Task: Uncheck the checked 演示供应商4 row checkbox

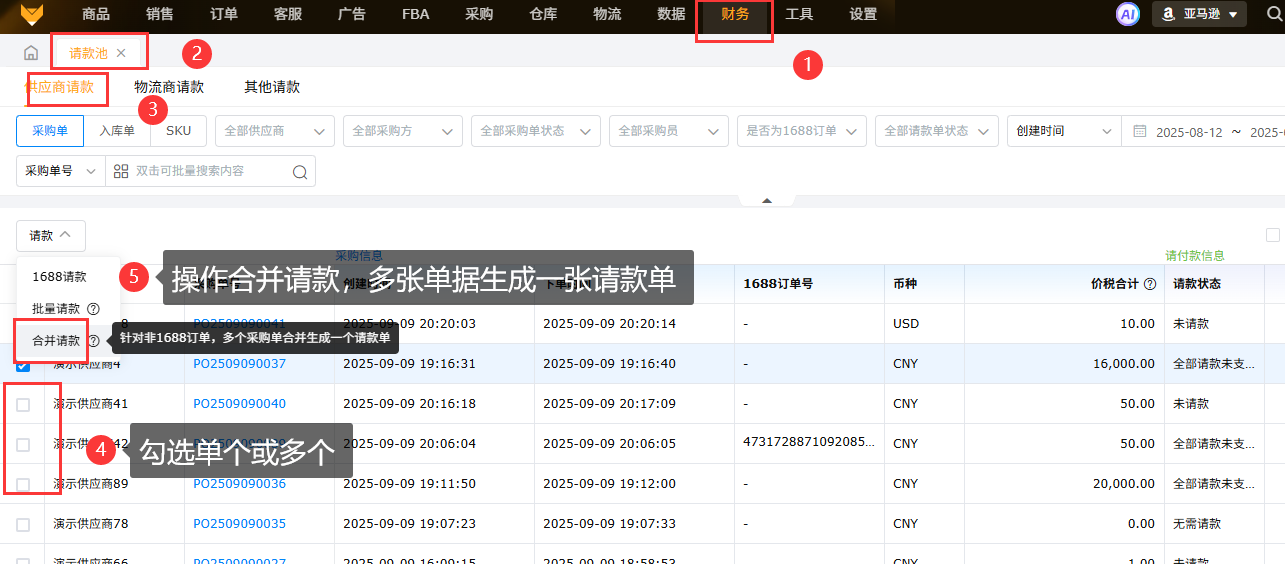Action: pos(23,365)
